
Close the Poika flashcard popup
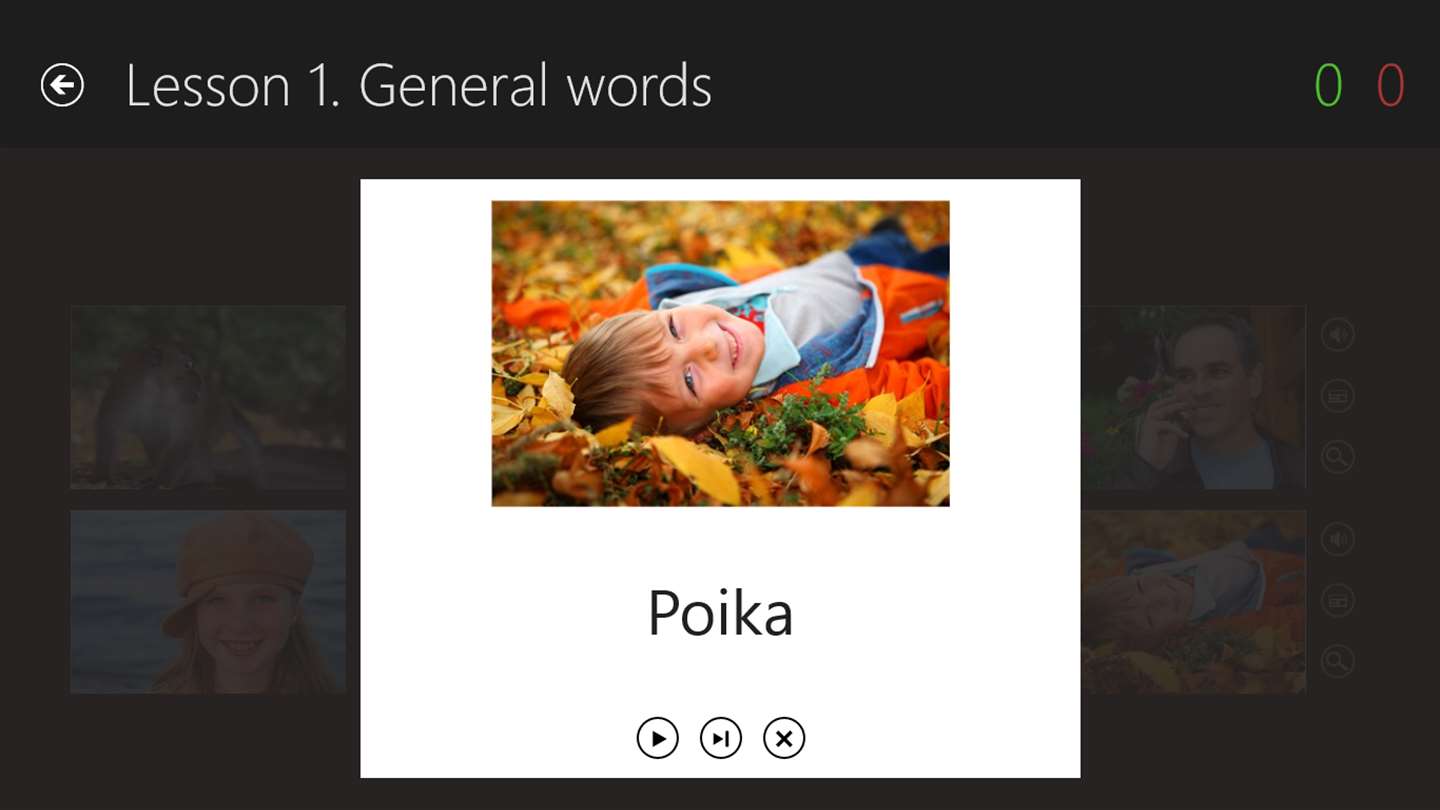[784, 739]
